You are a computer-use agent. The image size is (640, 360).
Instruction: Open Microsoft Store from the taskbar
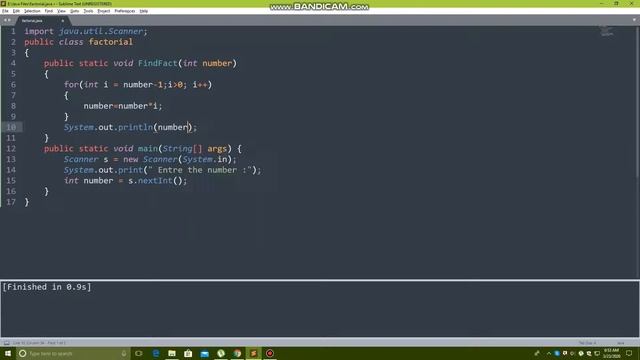(188, 353)
